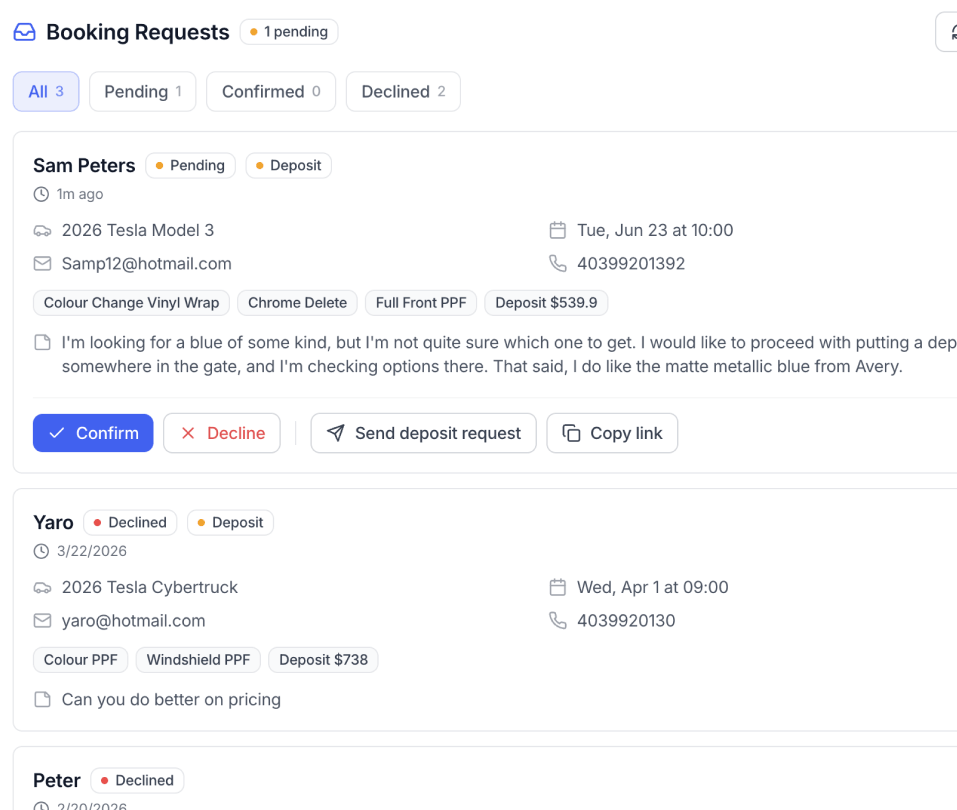Click phone number 4039920130
Viewport: 957px width, 810px height.
[x=626, y=621]
